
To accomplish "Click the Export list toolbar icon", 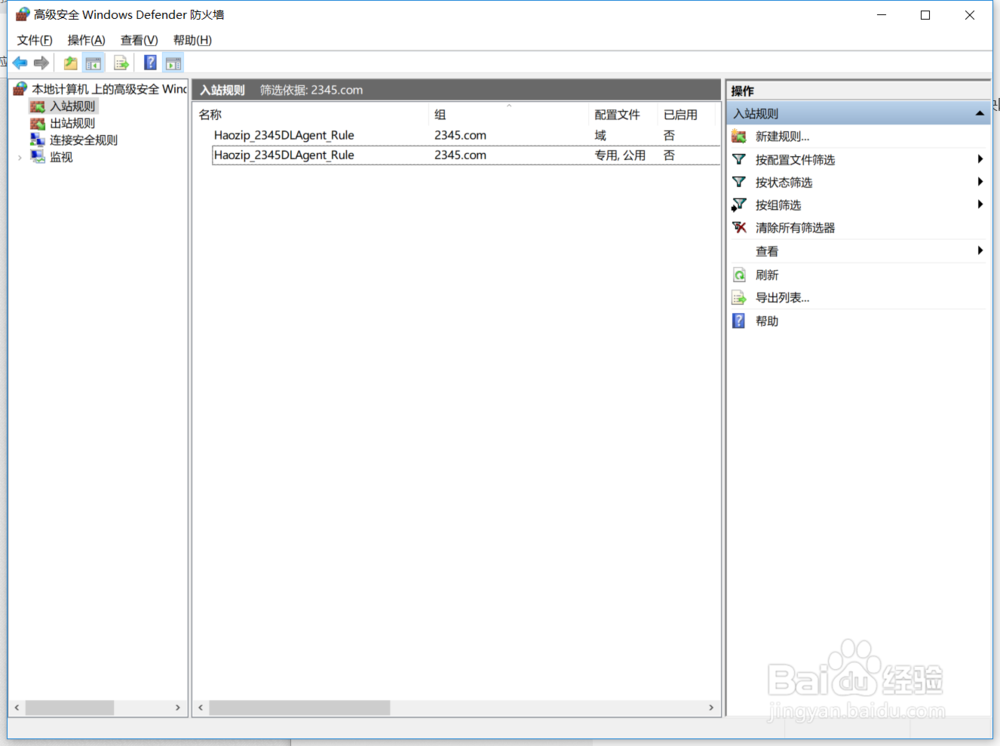I will coord(121,63).
